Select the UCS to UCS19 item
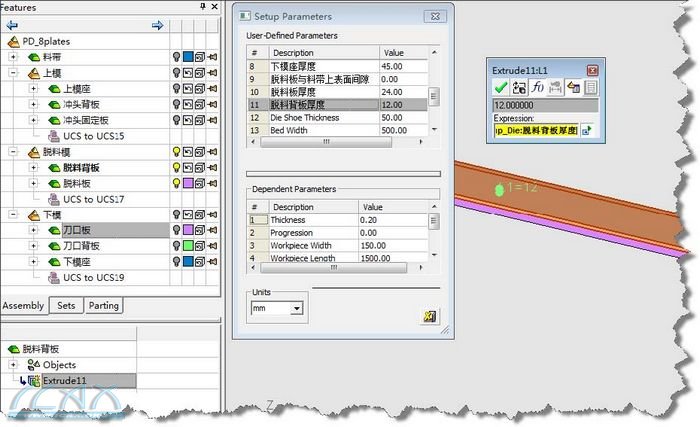Image resolution: width=700 pixels, height=427 pixels. click(x=94, y=277)
